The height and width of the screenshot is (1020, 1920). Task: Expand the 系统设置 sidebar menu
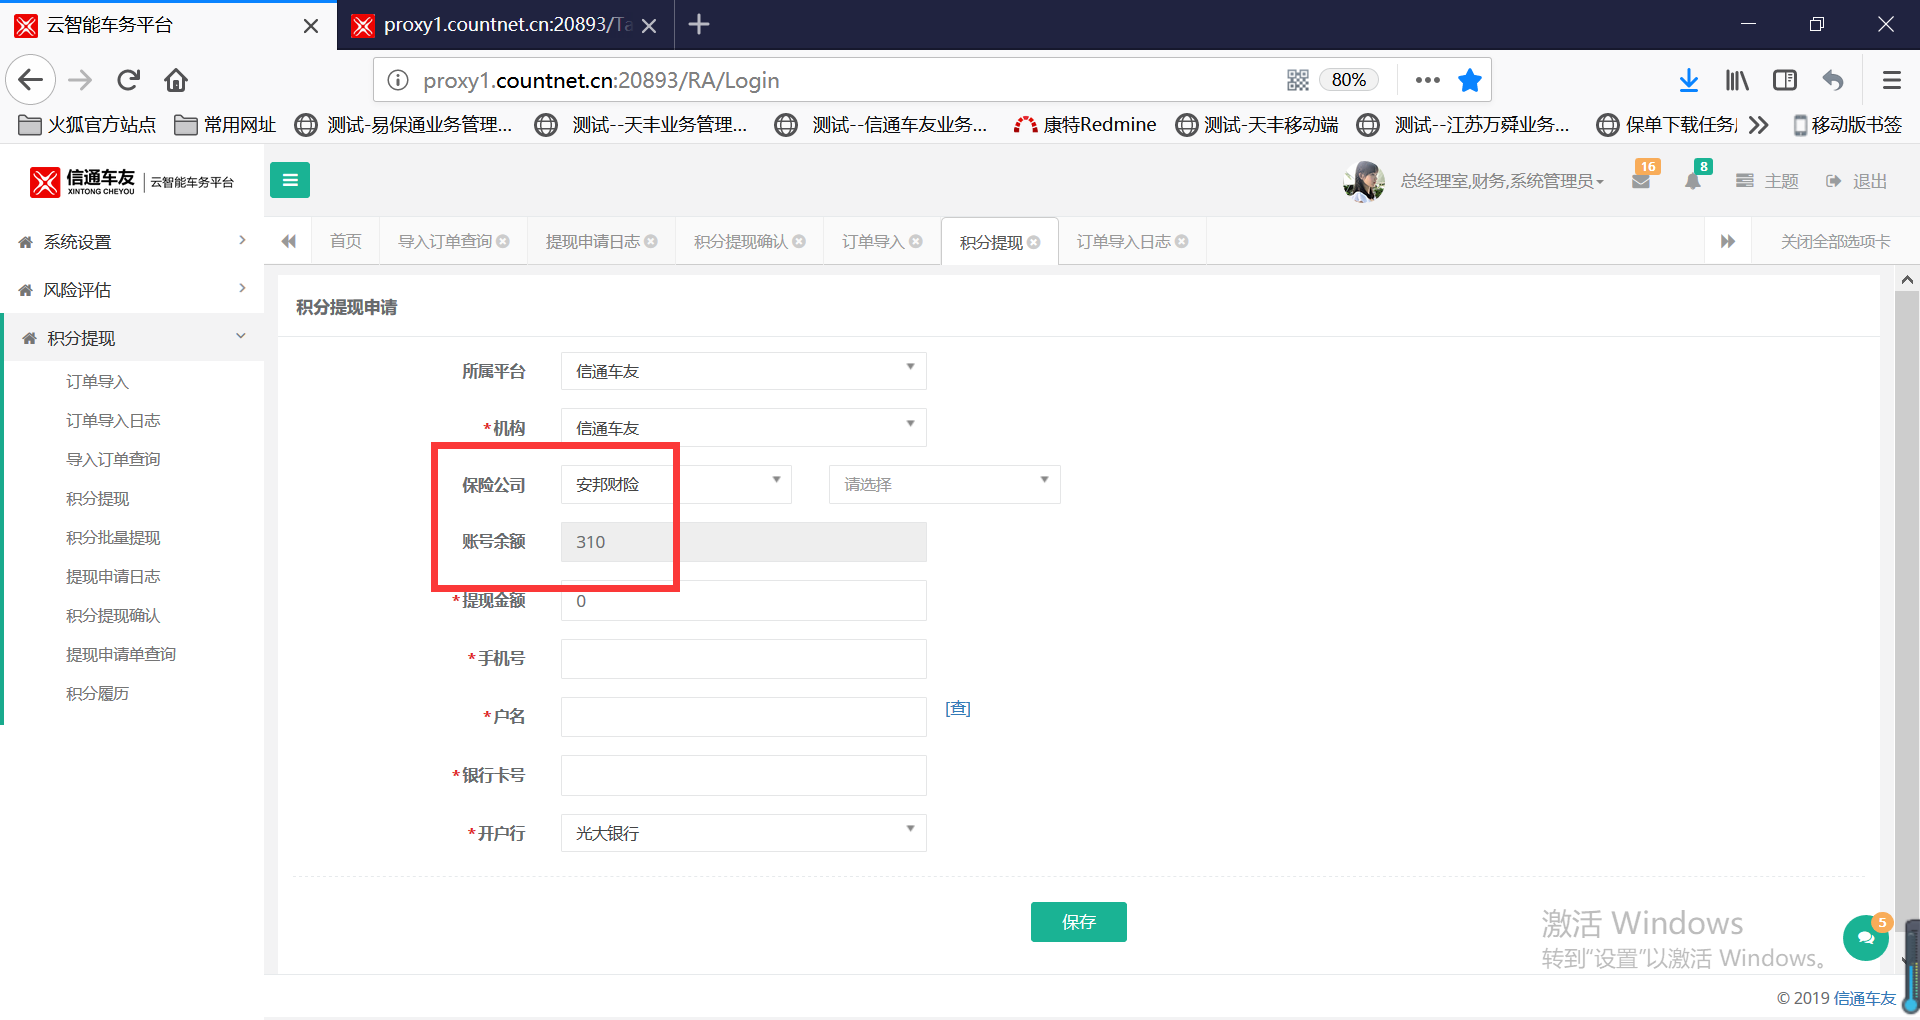click(132, 242)
